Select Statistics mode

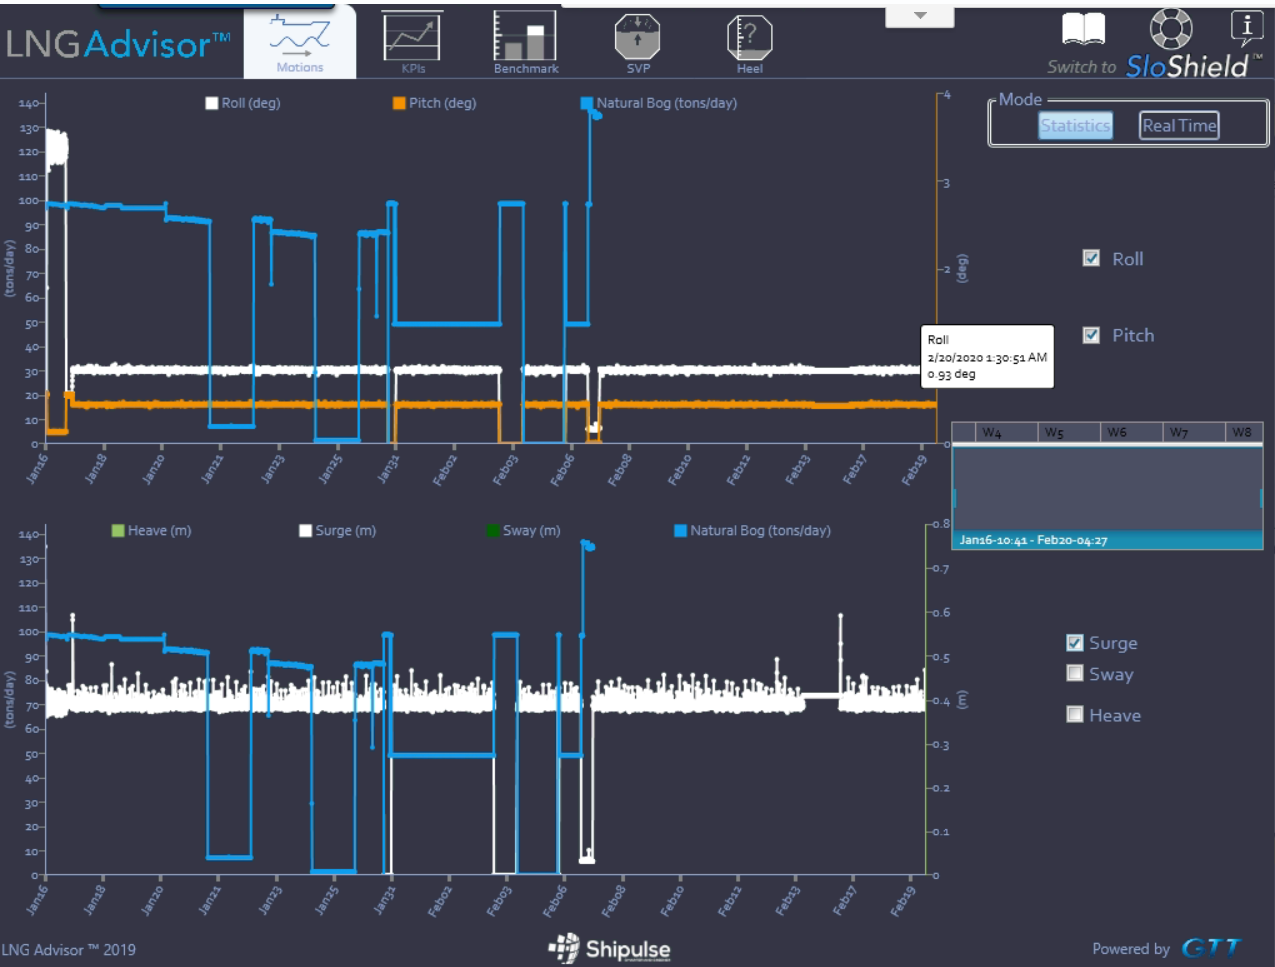coord(1075,125)
